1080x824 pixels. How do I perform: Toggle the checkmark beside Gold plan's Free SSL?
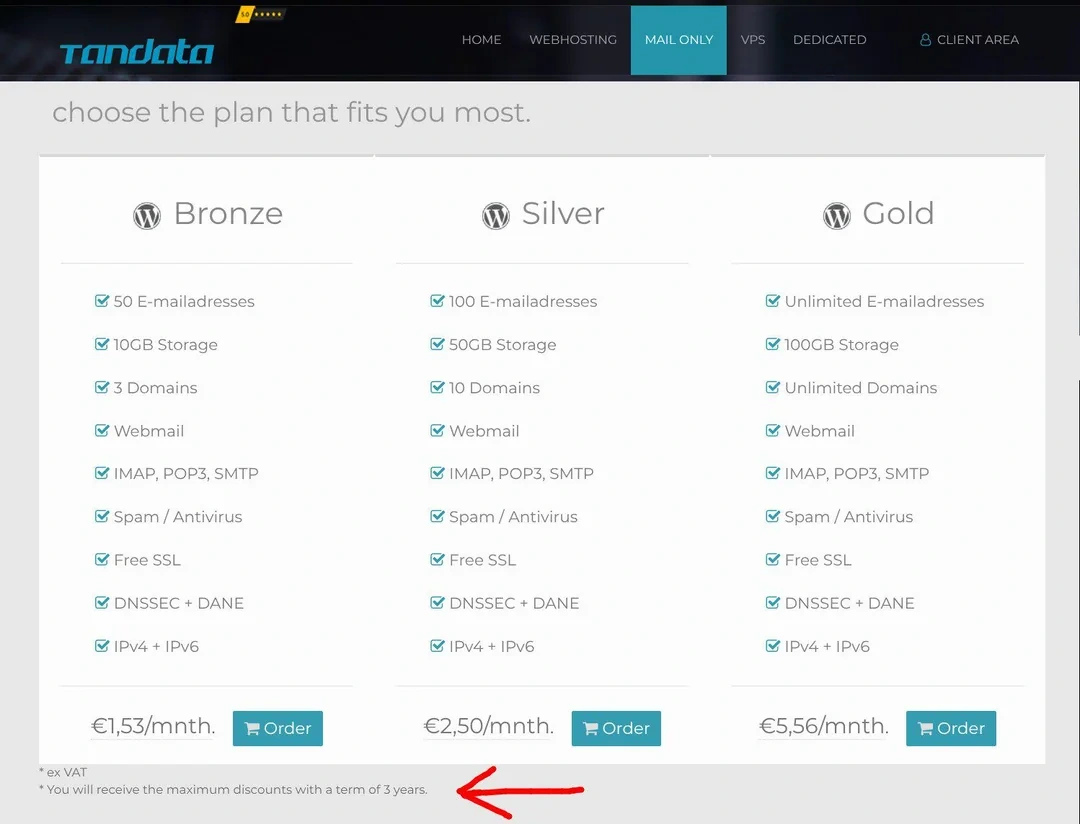772,560
